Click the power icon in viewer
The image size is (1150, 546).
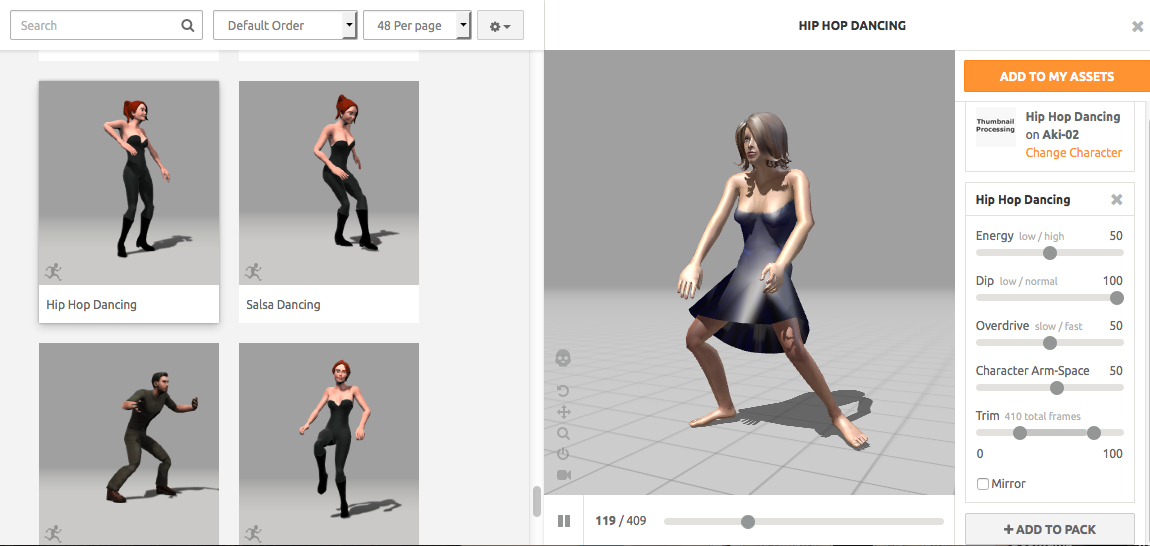563,454
